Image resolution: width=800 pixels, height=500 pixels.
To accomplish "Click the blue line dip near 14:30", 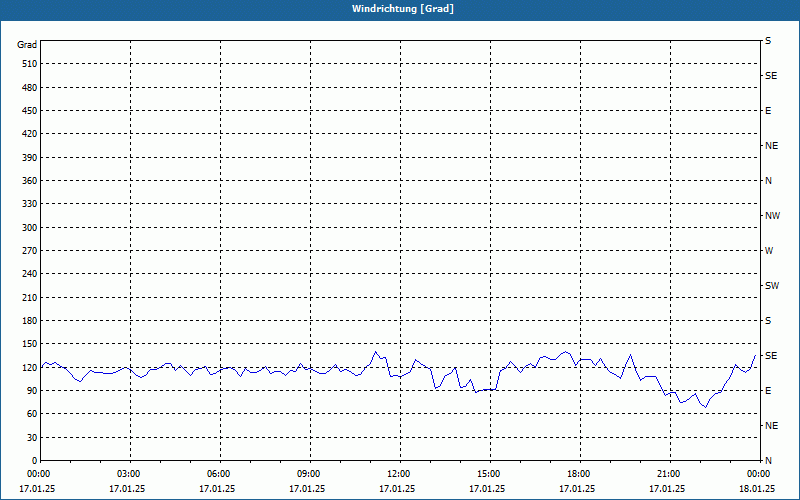I will pyautogui.click(x=476, y=392).
